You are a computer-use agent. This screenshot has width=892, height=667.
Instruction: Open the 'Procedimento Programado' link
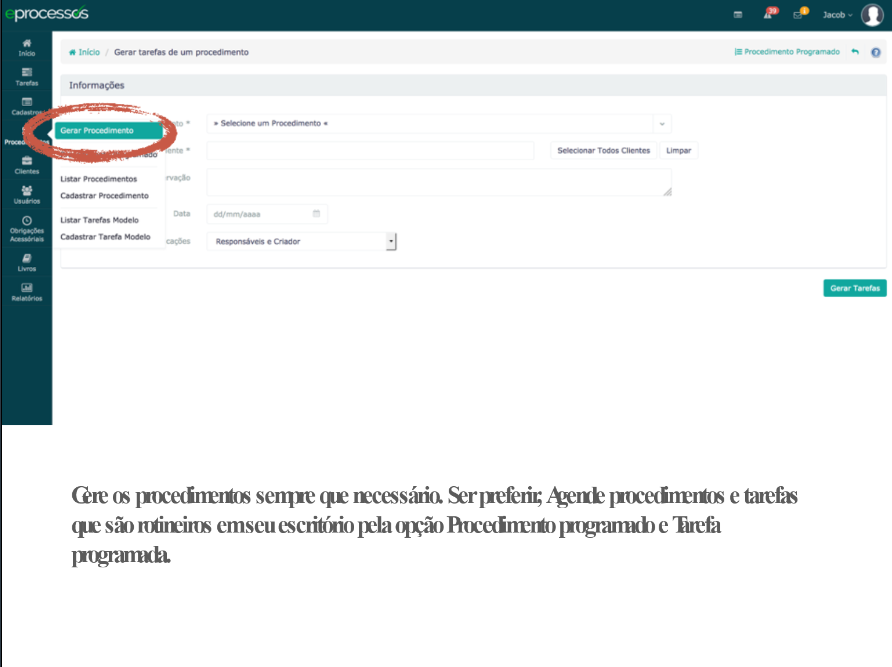[787, 52]
